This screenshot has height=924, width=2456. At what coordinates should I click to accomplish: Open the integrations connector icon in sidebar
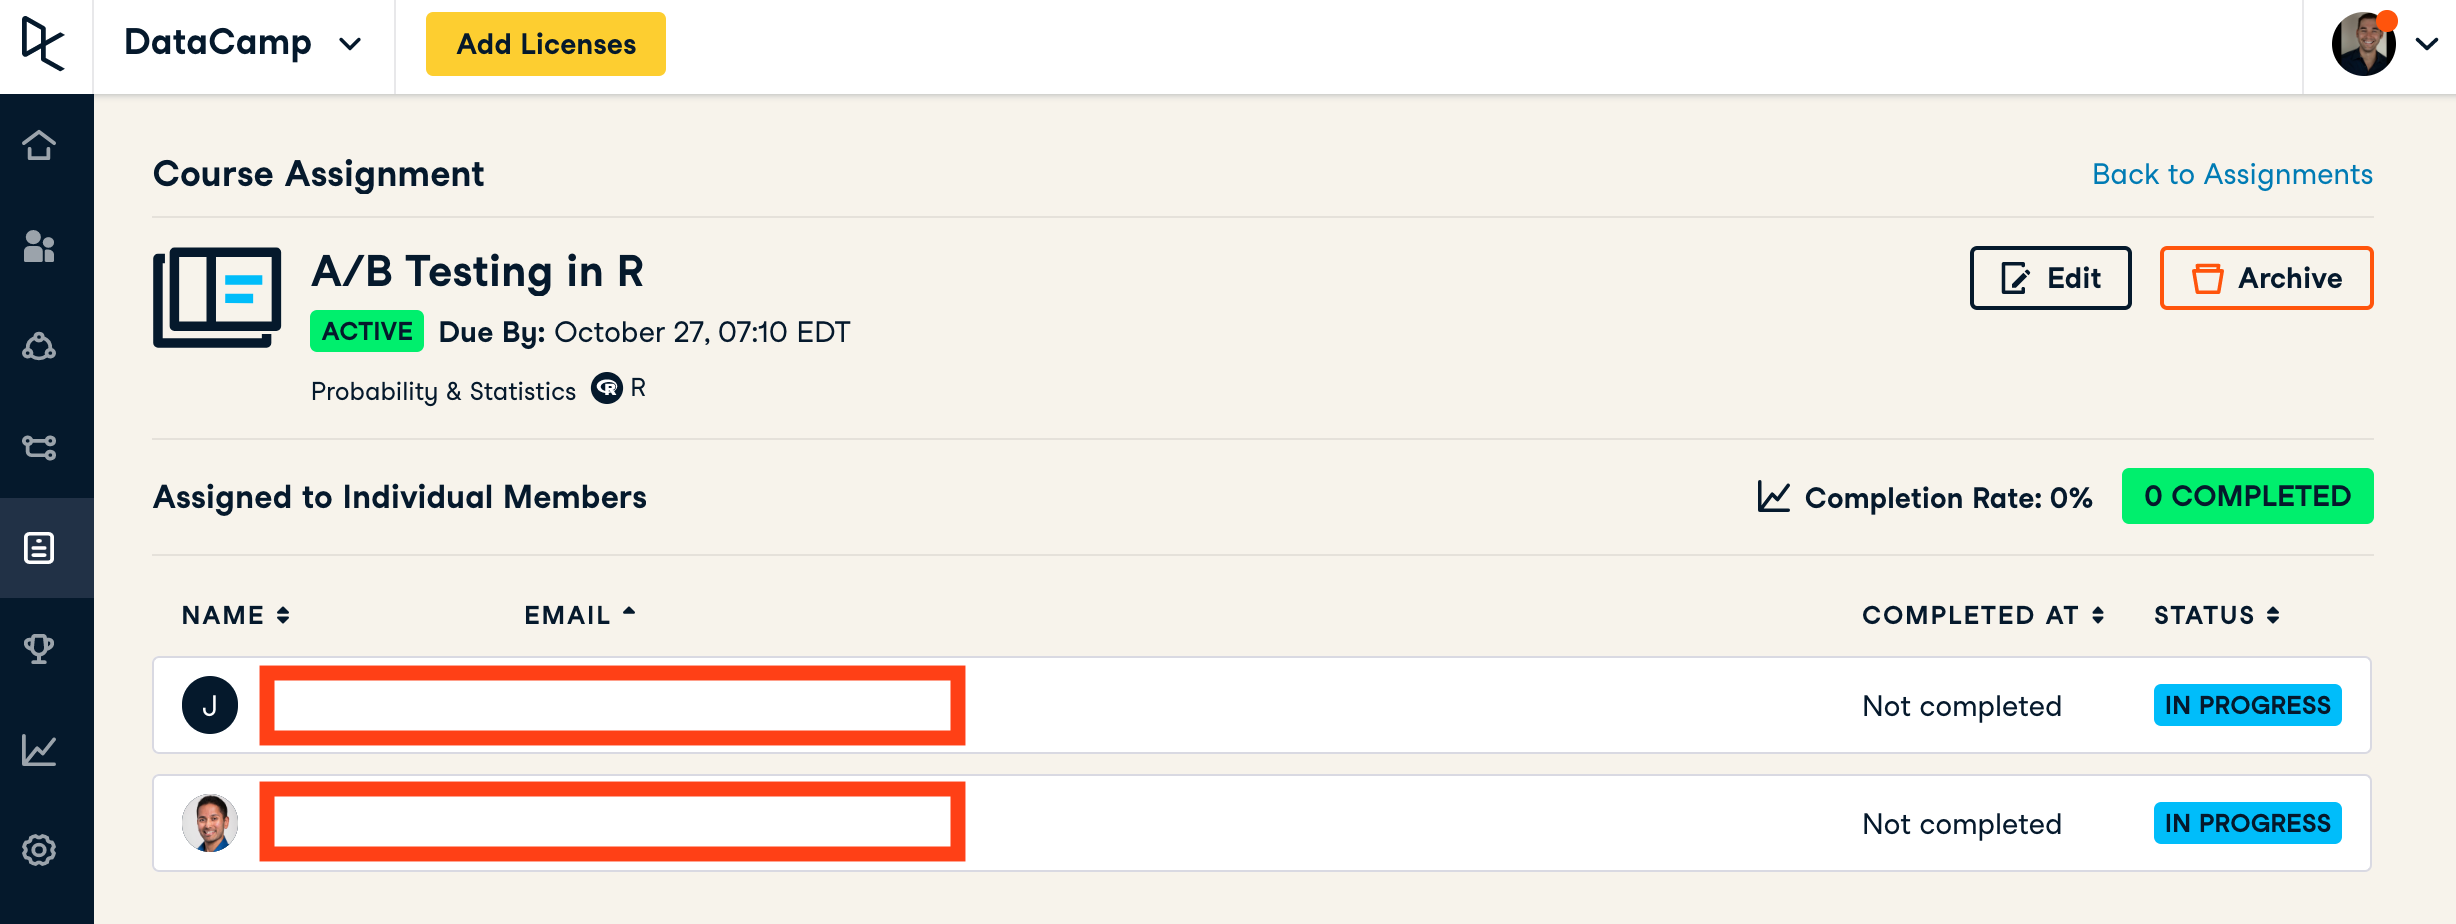tap(39, 447)
